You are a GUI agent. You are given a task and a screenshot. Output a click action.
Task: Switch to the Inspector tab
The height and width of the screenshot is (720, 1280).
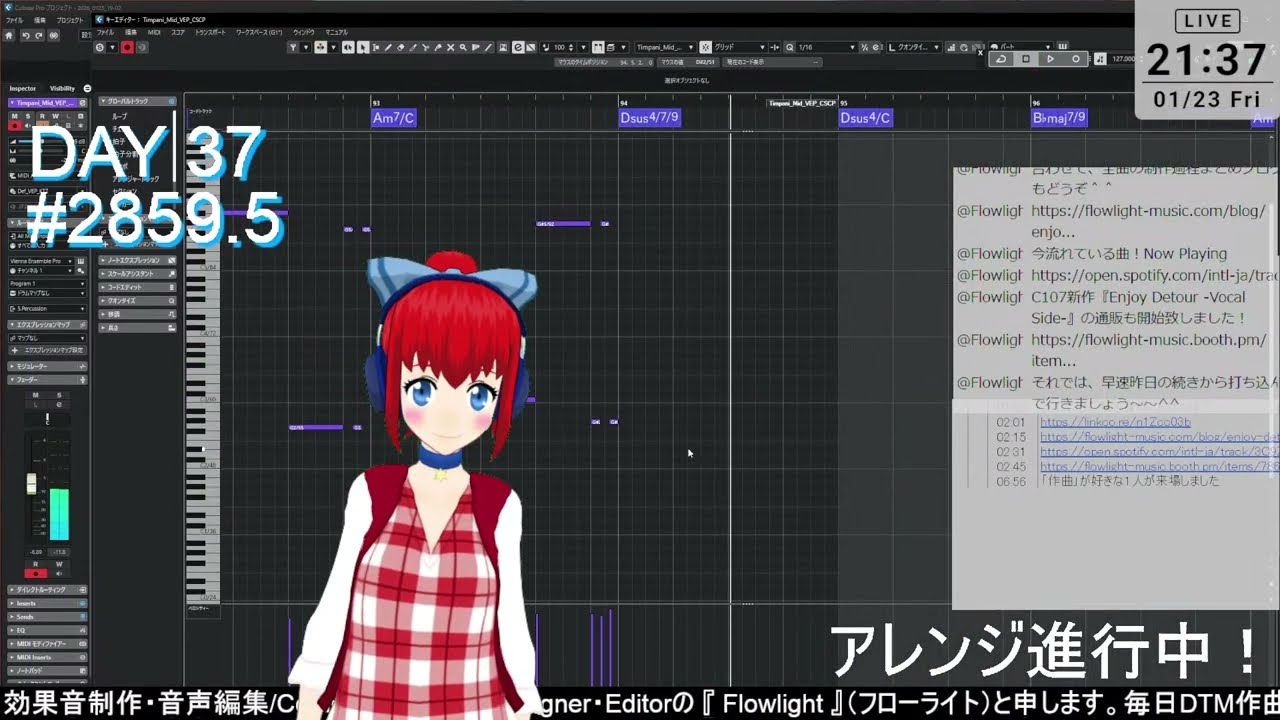[x=23, y=88]
